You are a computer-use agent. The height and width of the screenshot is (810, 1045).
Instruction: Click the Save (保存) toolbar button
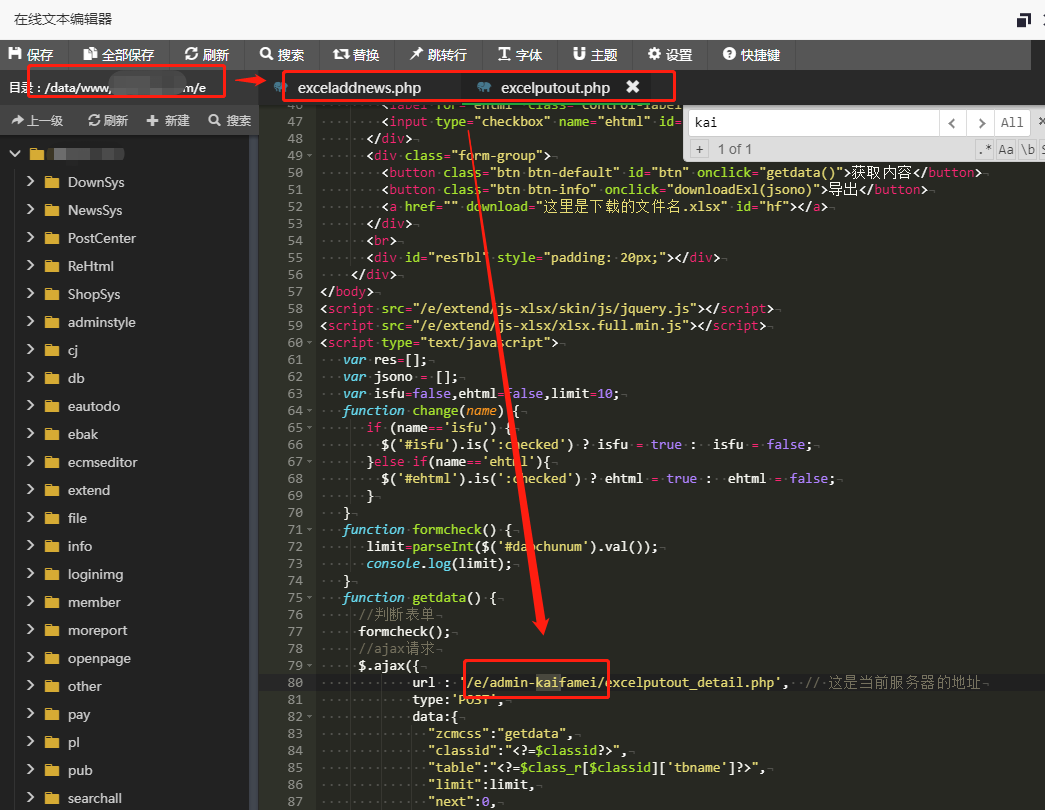[x=31, y=55]
